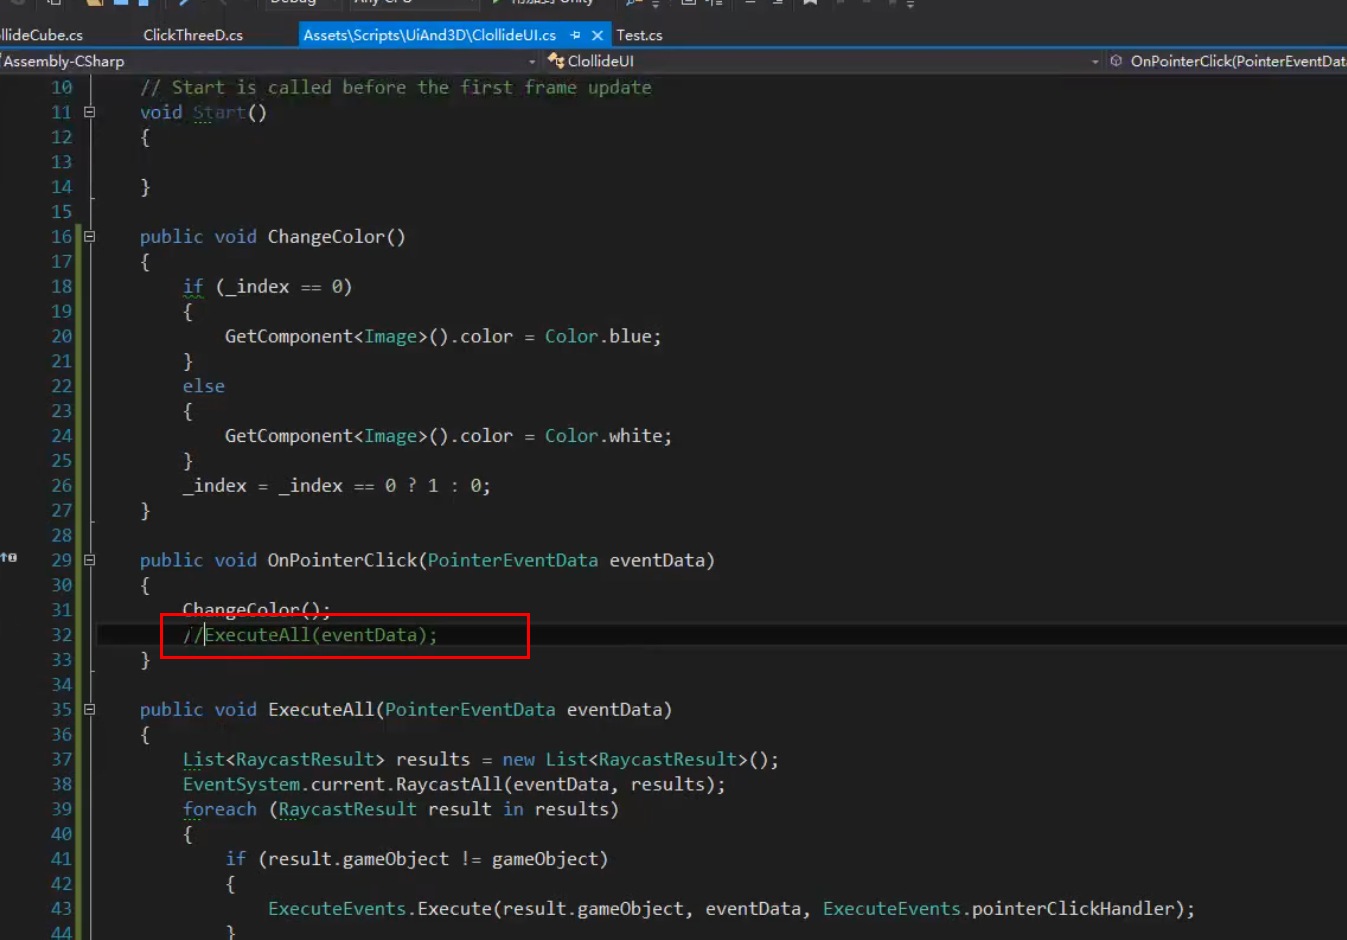The image size is (1347, 940).
Task: Click line number 15 in the gutter
Action: [62, 212]
